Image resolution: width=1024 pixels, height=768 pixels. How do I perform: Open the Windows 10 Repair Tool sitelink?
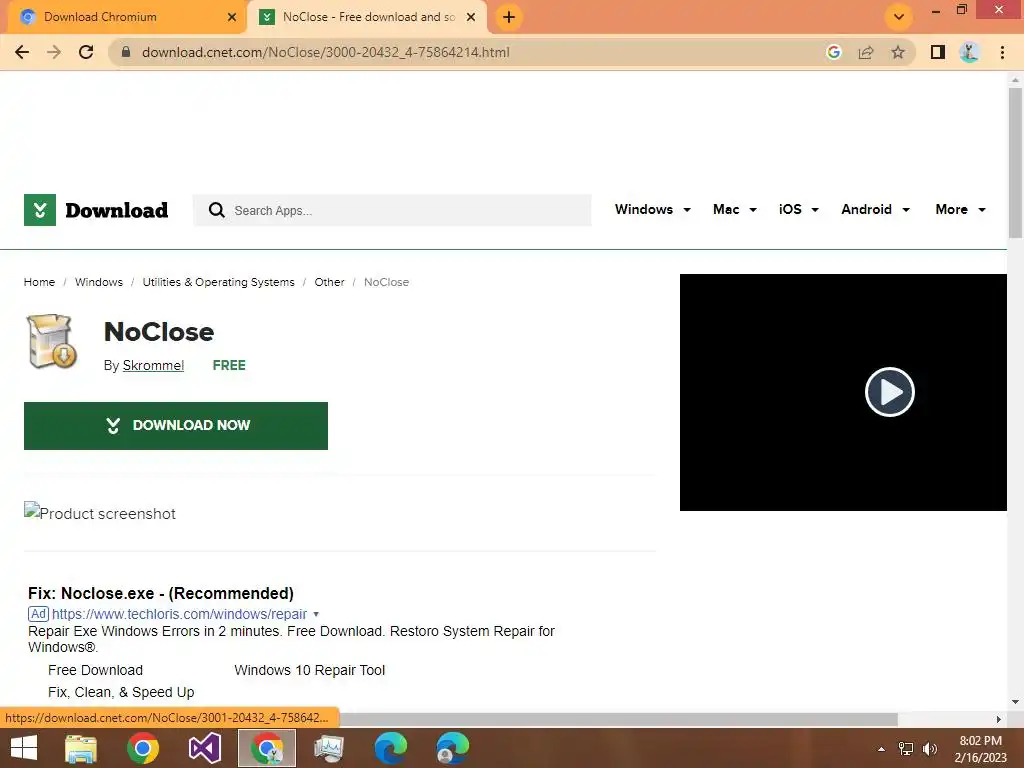click(310, 670)
